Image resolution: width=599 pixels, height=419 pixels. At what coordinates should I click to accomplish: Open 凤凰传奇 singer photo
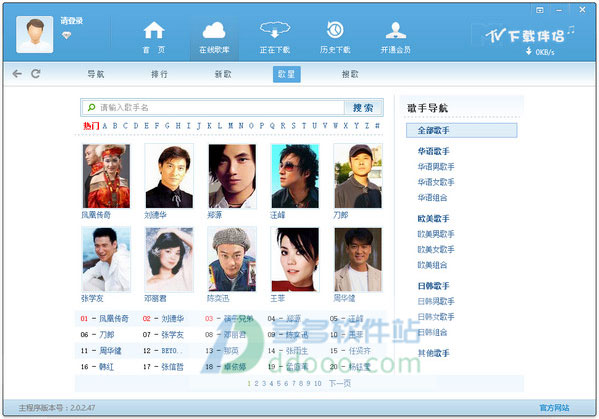tap(106, 176)
